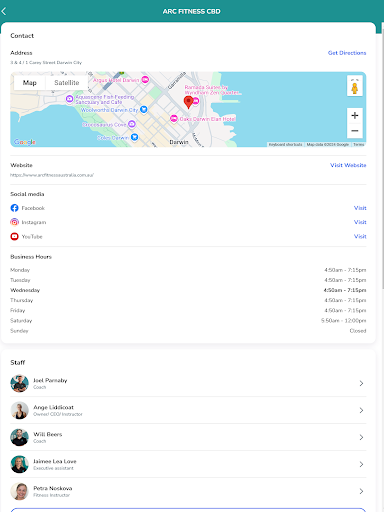Viewport: 384px width, 512px height.
Task: Switch the map to Map view
Action: pos(29,83)
